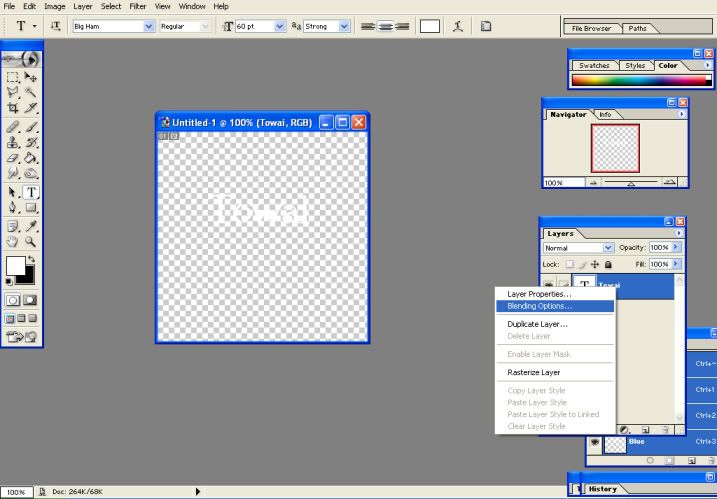Center-align the text
Screen dimensions: 717x499
(x=385, y=27)
